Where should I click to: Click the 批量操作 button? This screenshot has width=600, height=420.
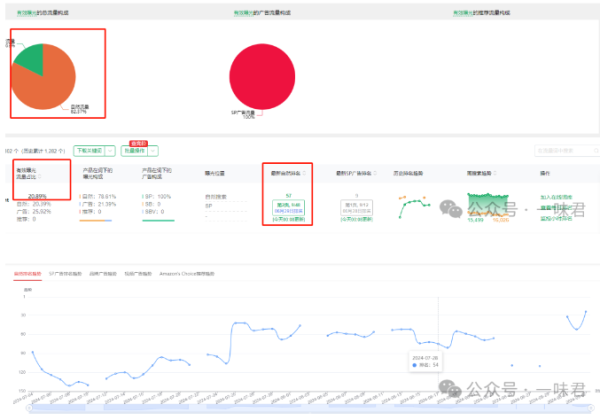135,151
